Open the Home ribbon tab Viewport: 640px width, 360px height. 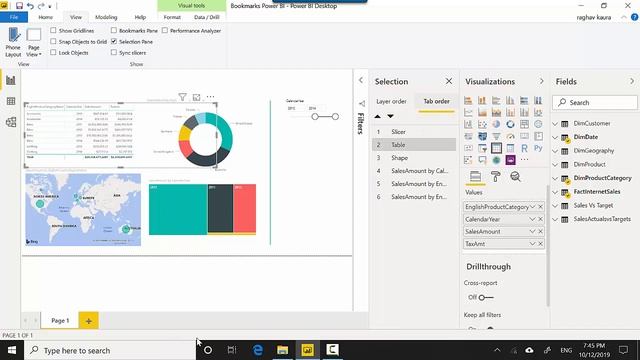tap(45, 17)
